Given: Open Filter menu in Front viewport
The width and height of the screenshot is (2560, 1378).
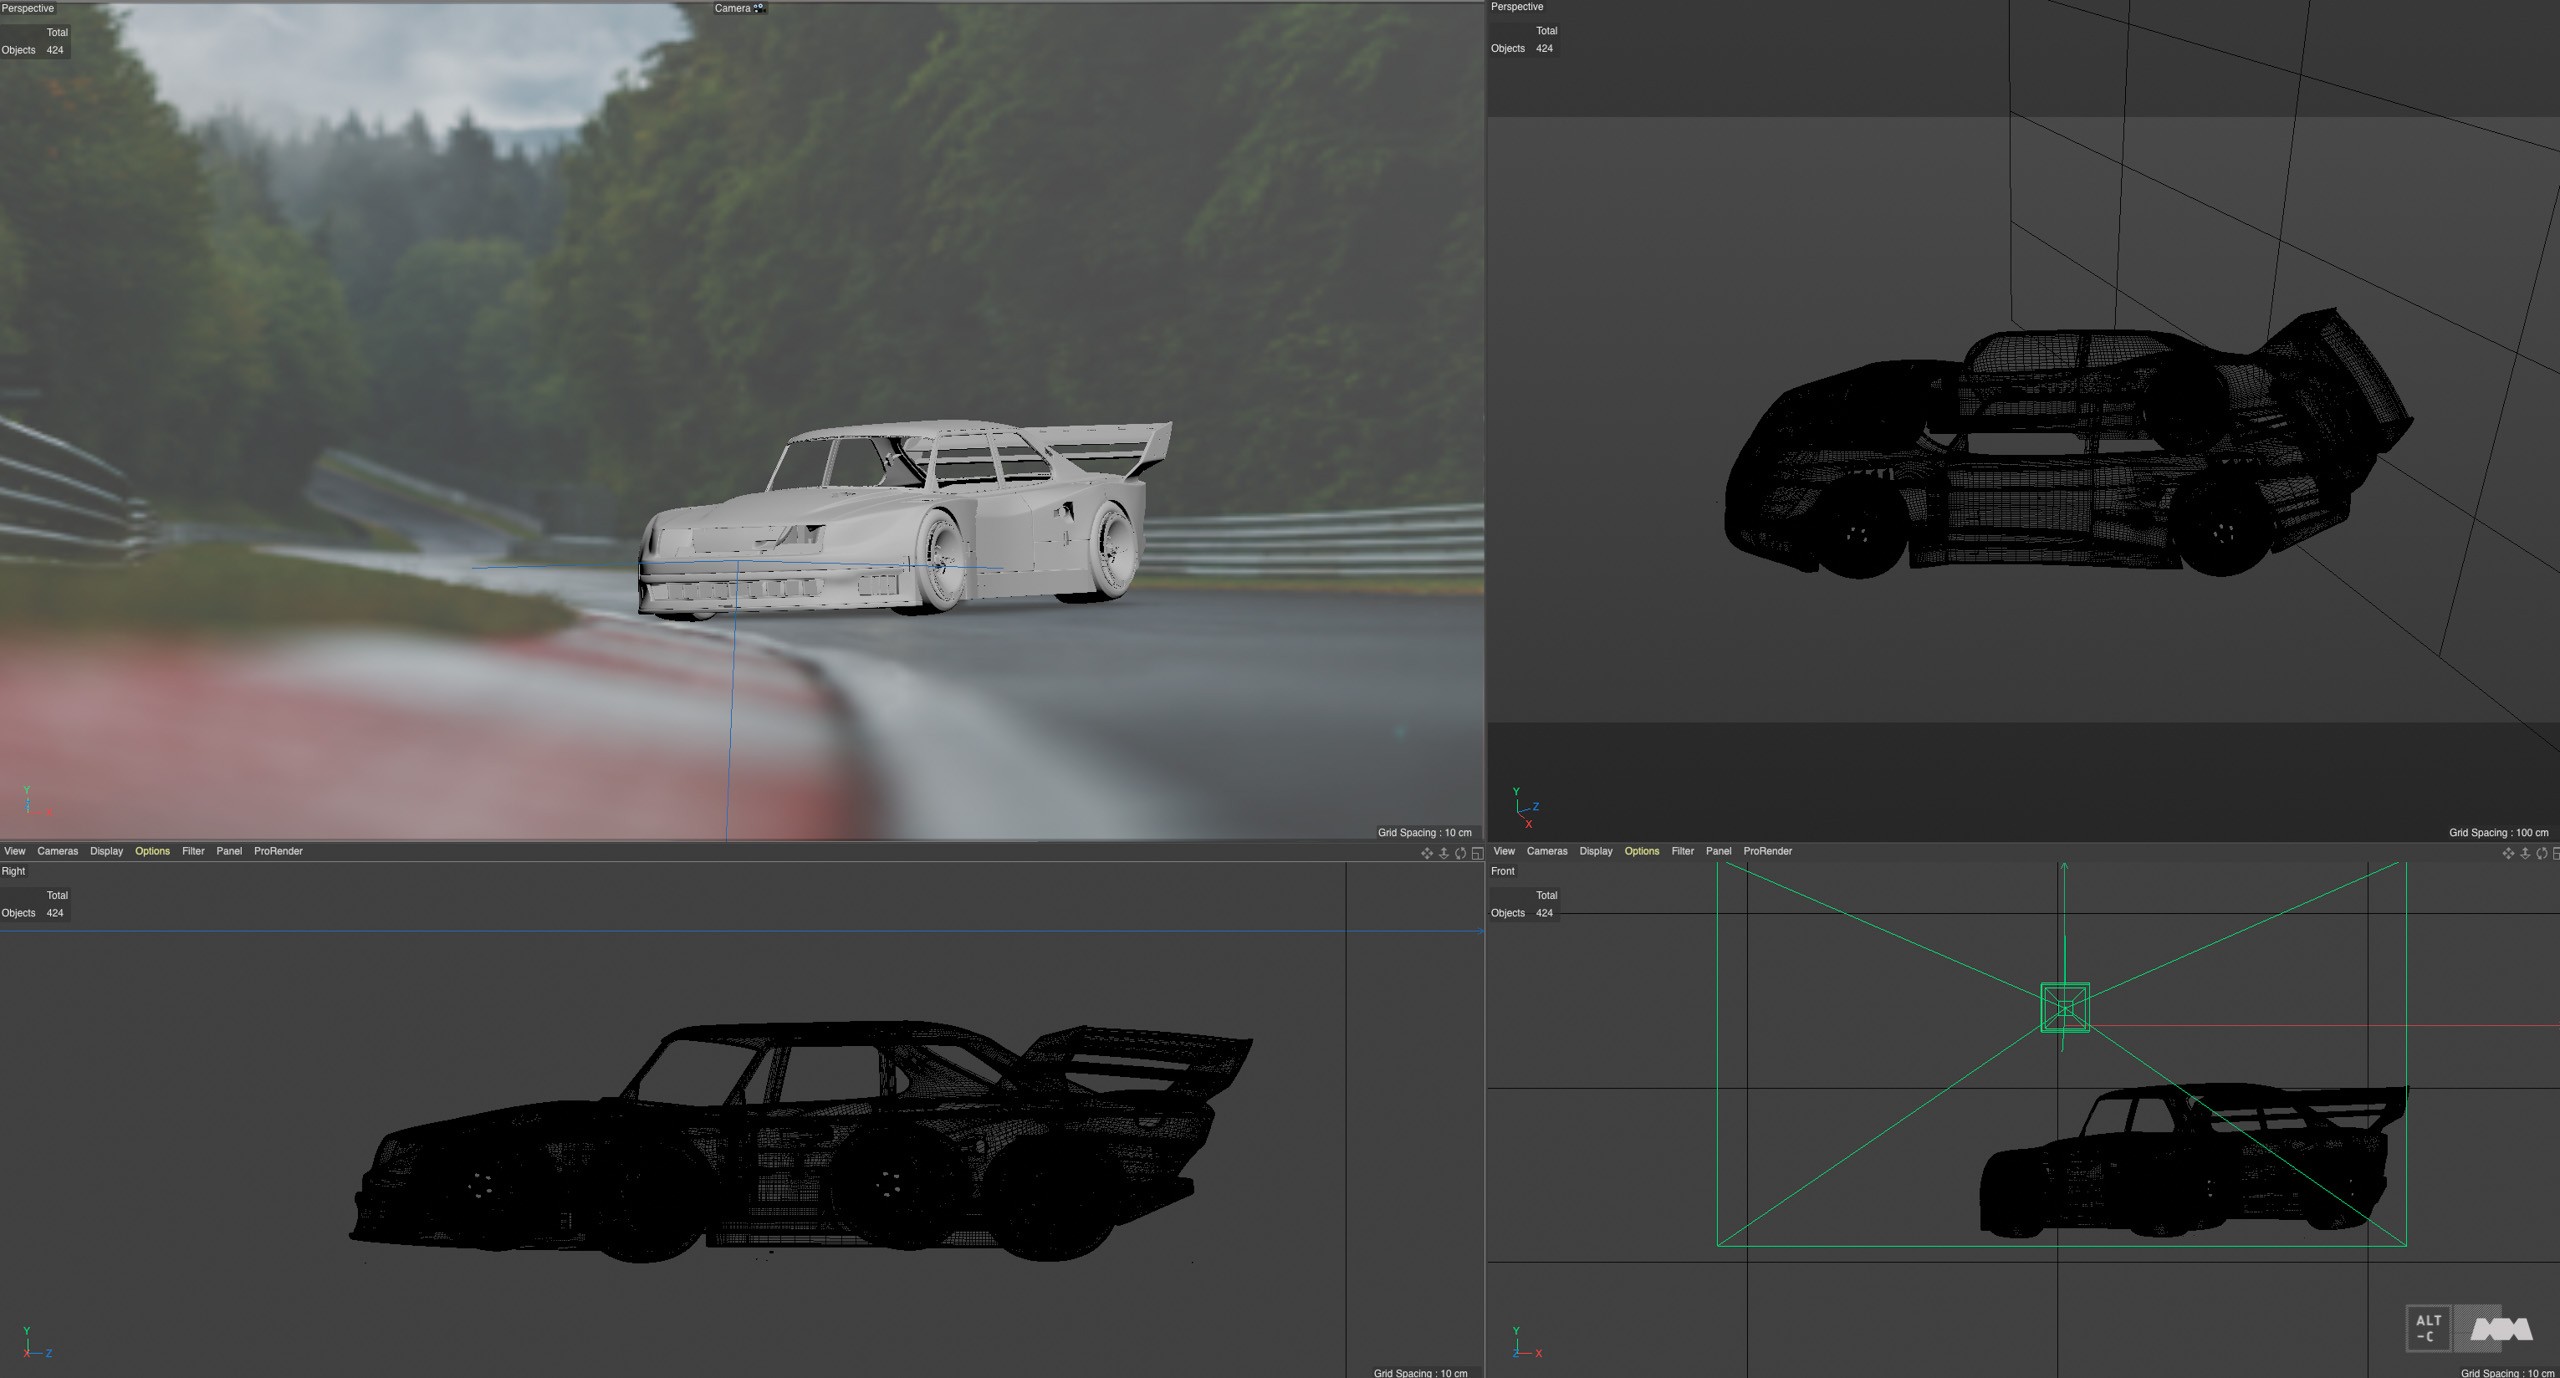Looking at the screenshot, I should tap(1683, 851).
